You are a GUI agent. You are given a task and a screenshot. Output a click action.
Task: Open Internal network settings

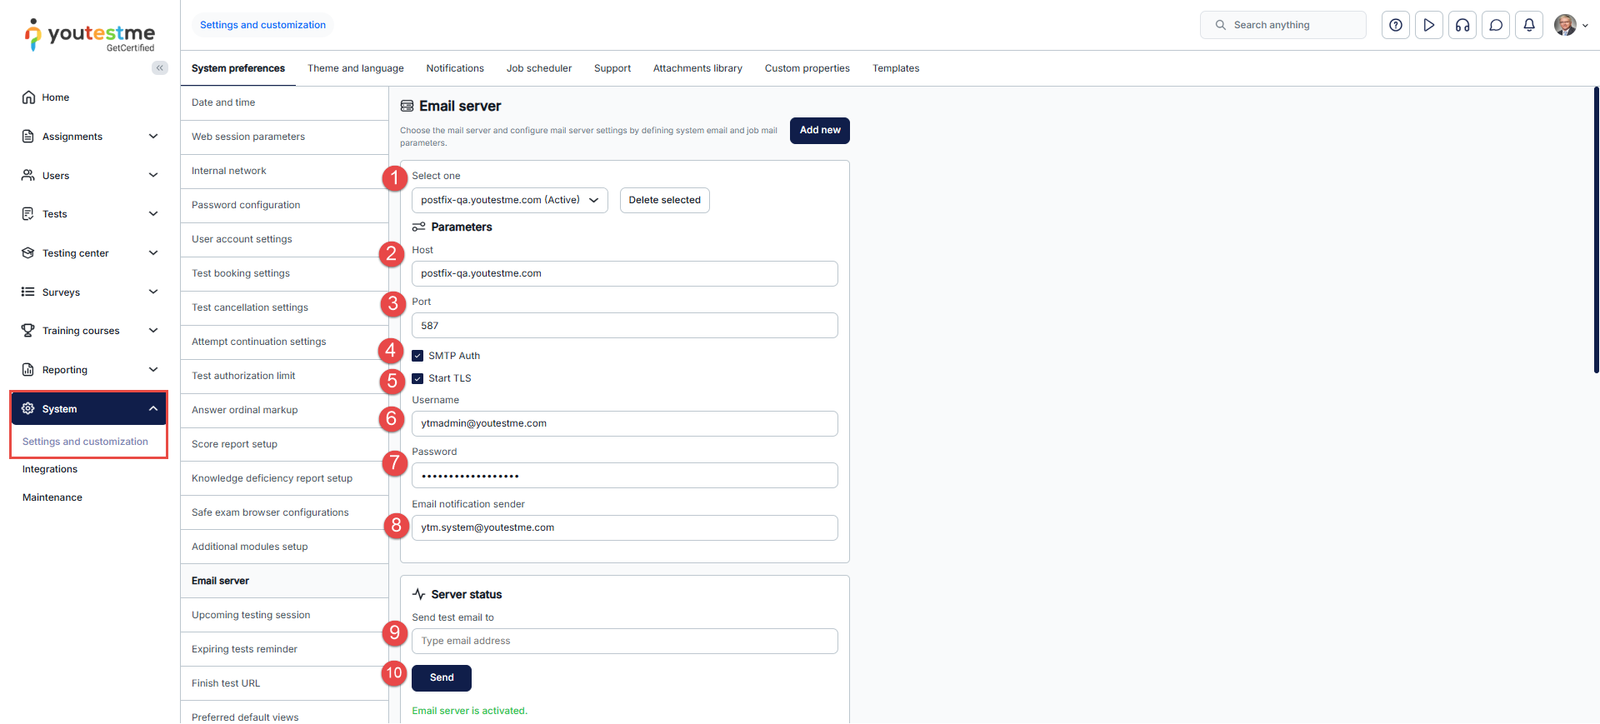click(x=284, y=171)
